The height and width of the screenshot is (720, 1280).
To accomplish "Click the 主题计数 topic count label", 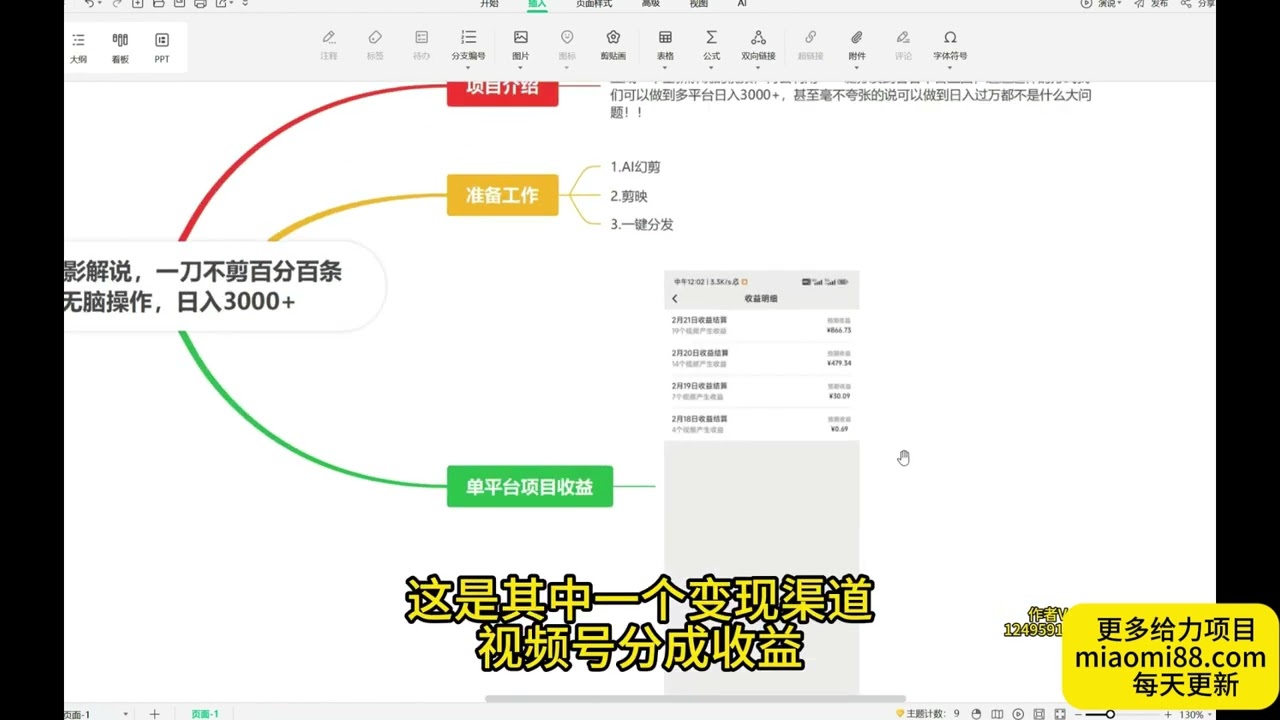I will [x=927, y=714].
